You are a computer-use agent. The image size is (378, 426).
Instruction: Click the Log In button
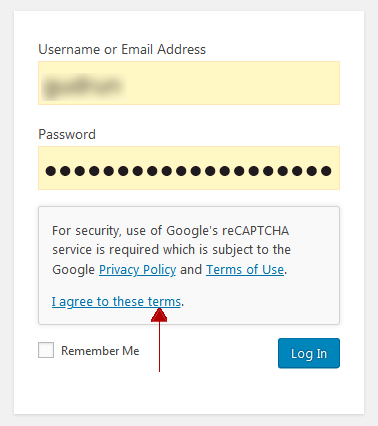pos(309,353)
